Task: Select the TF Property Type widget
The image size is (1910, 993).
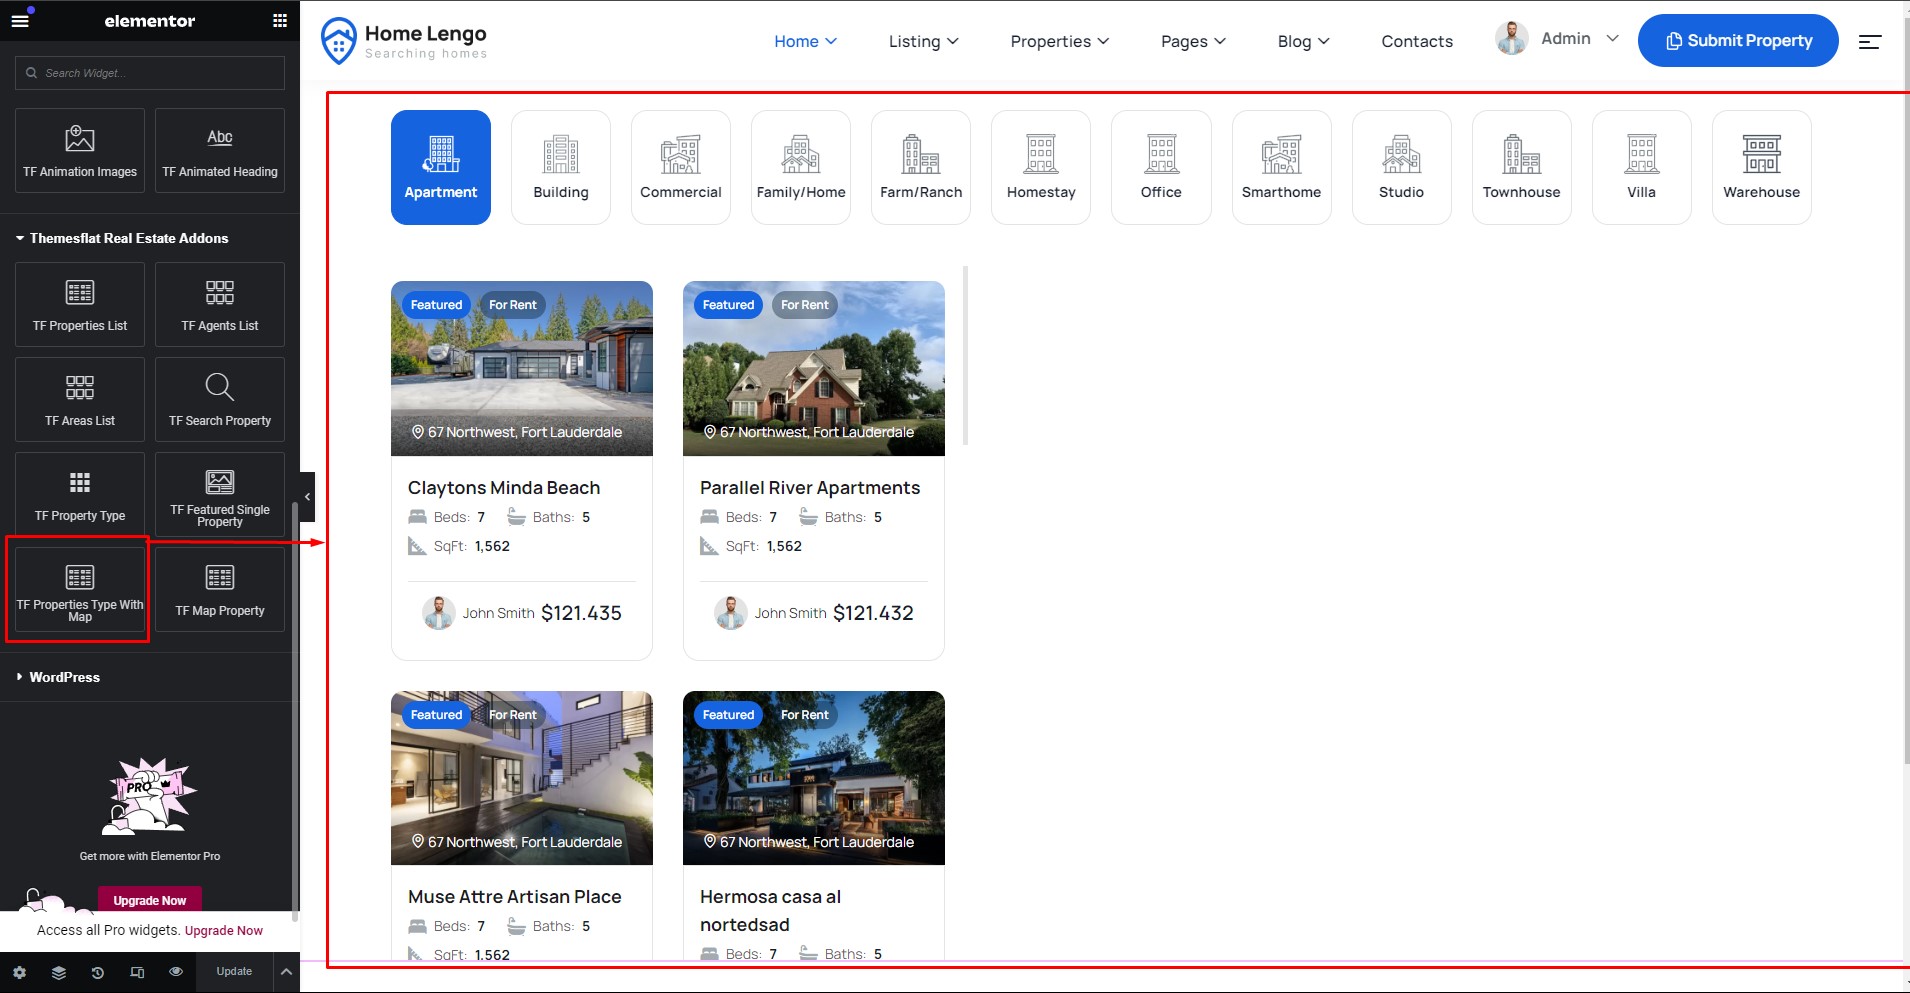Action: click(x=80, y=494)
